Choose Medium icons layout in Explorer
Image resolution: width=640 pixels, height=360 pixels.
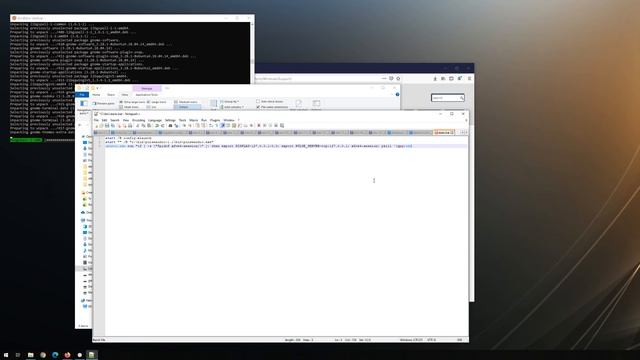coord(186,102)
